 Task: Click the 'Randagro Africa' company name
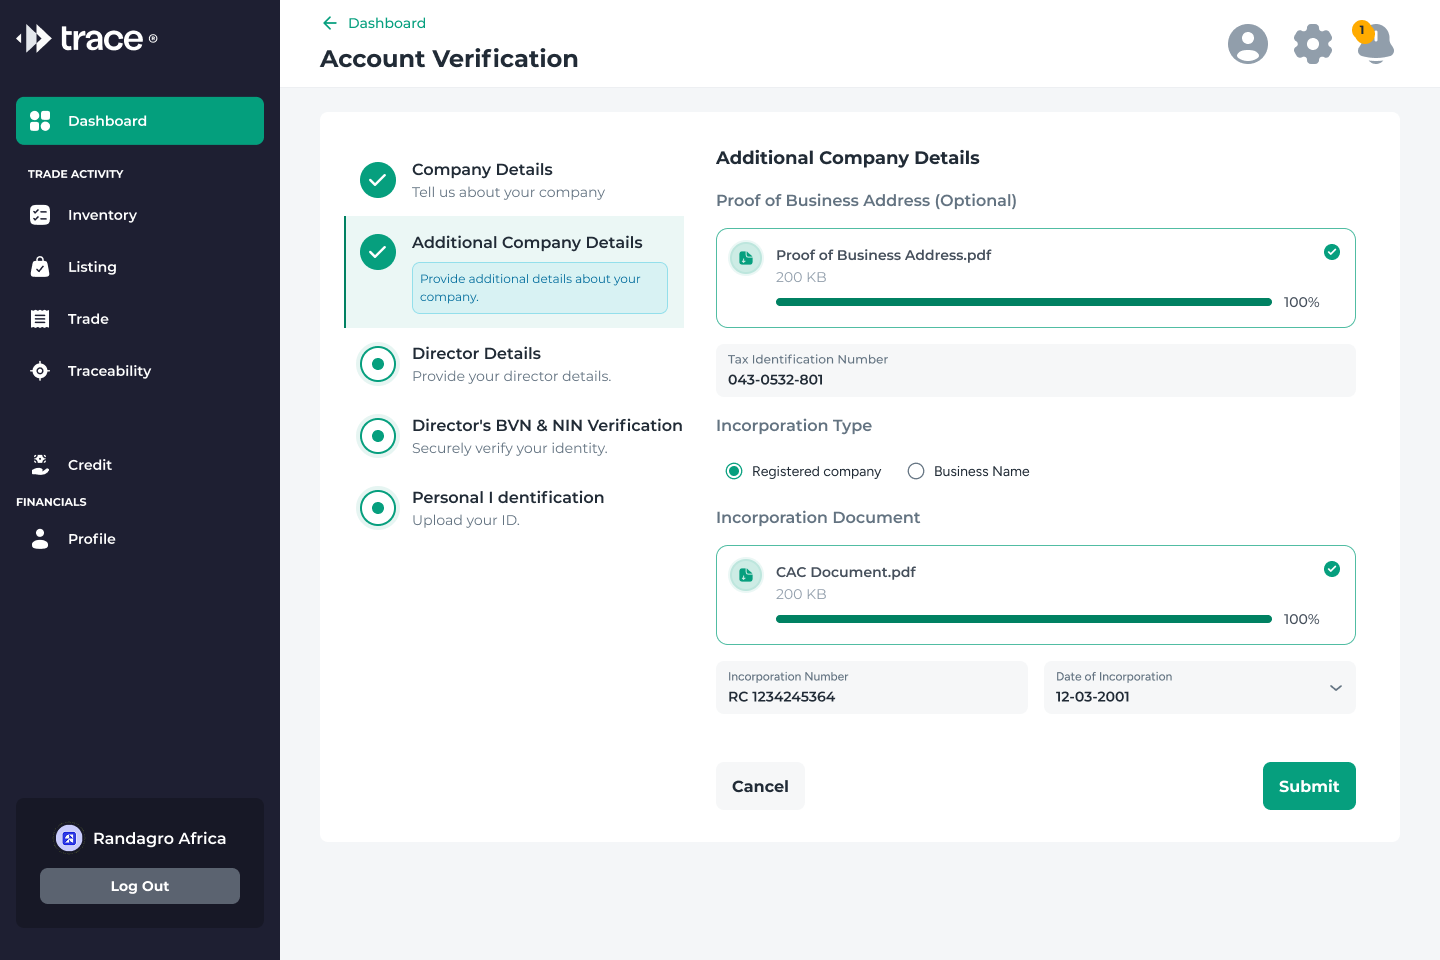click(160, 838)
